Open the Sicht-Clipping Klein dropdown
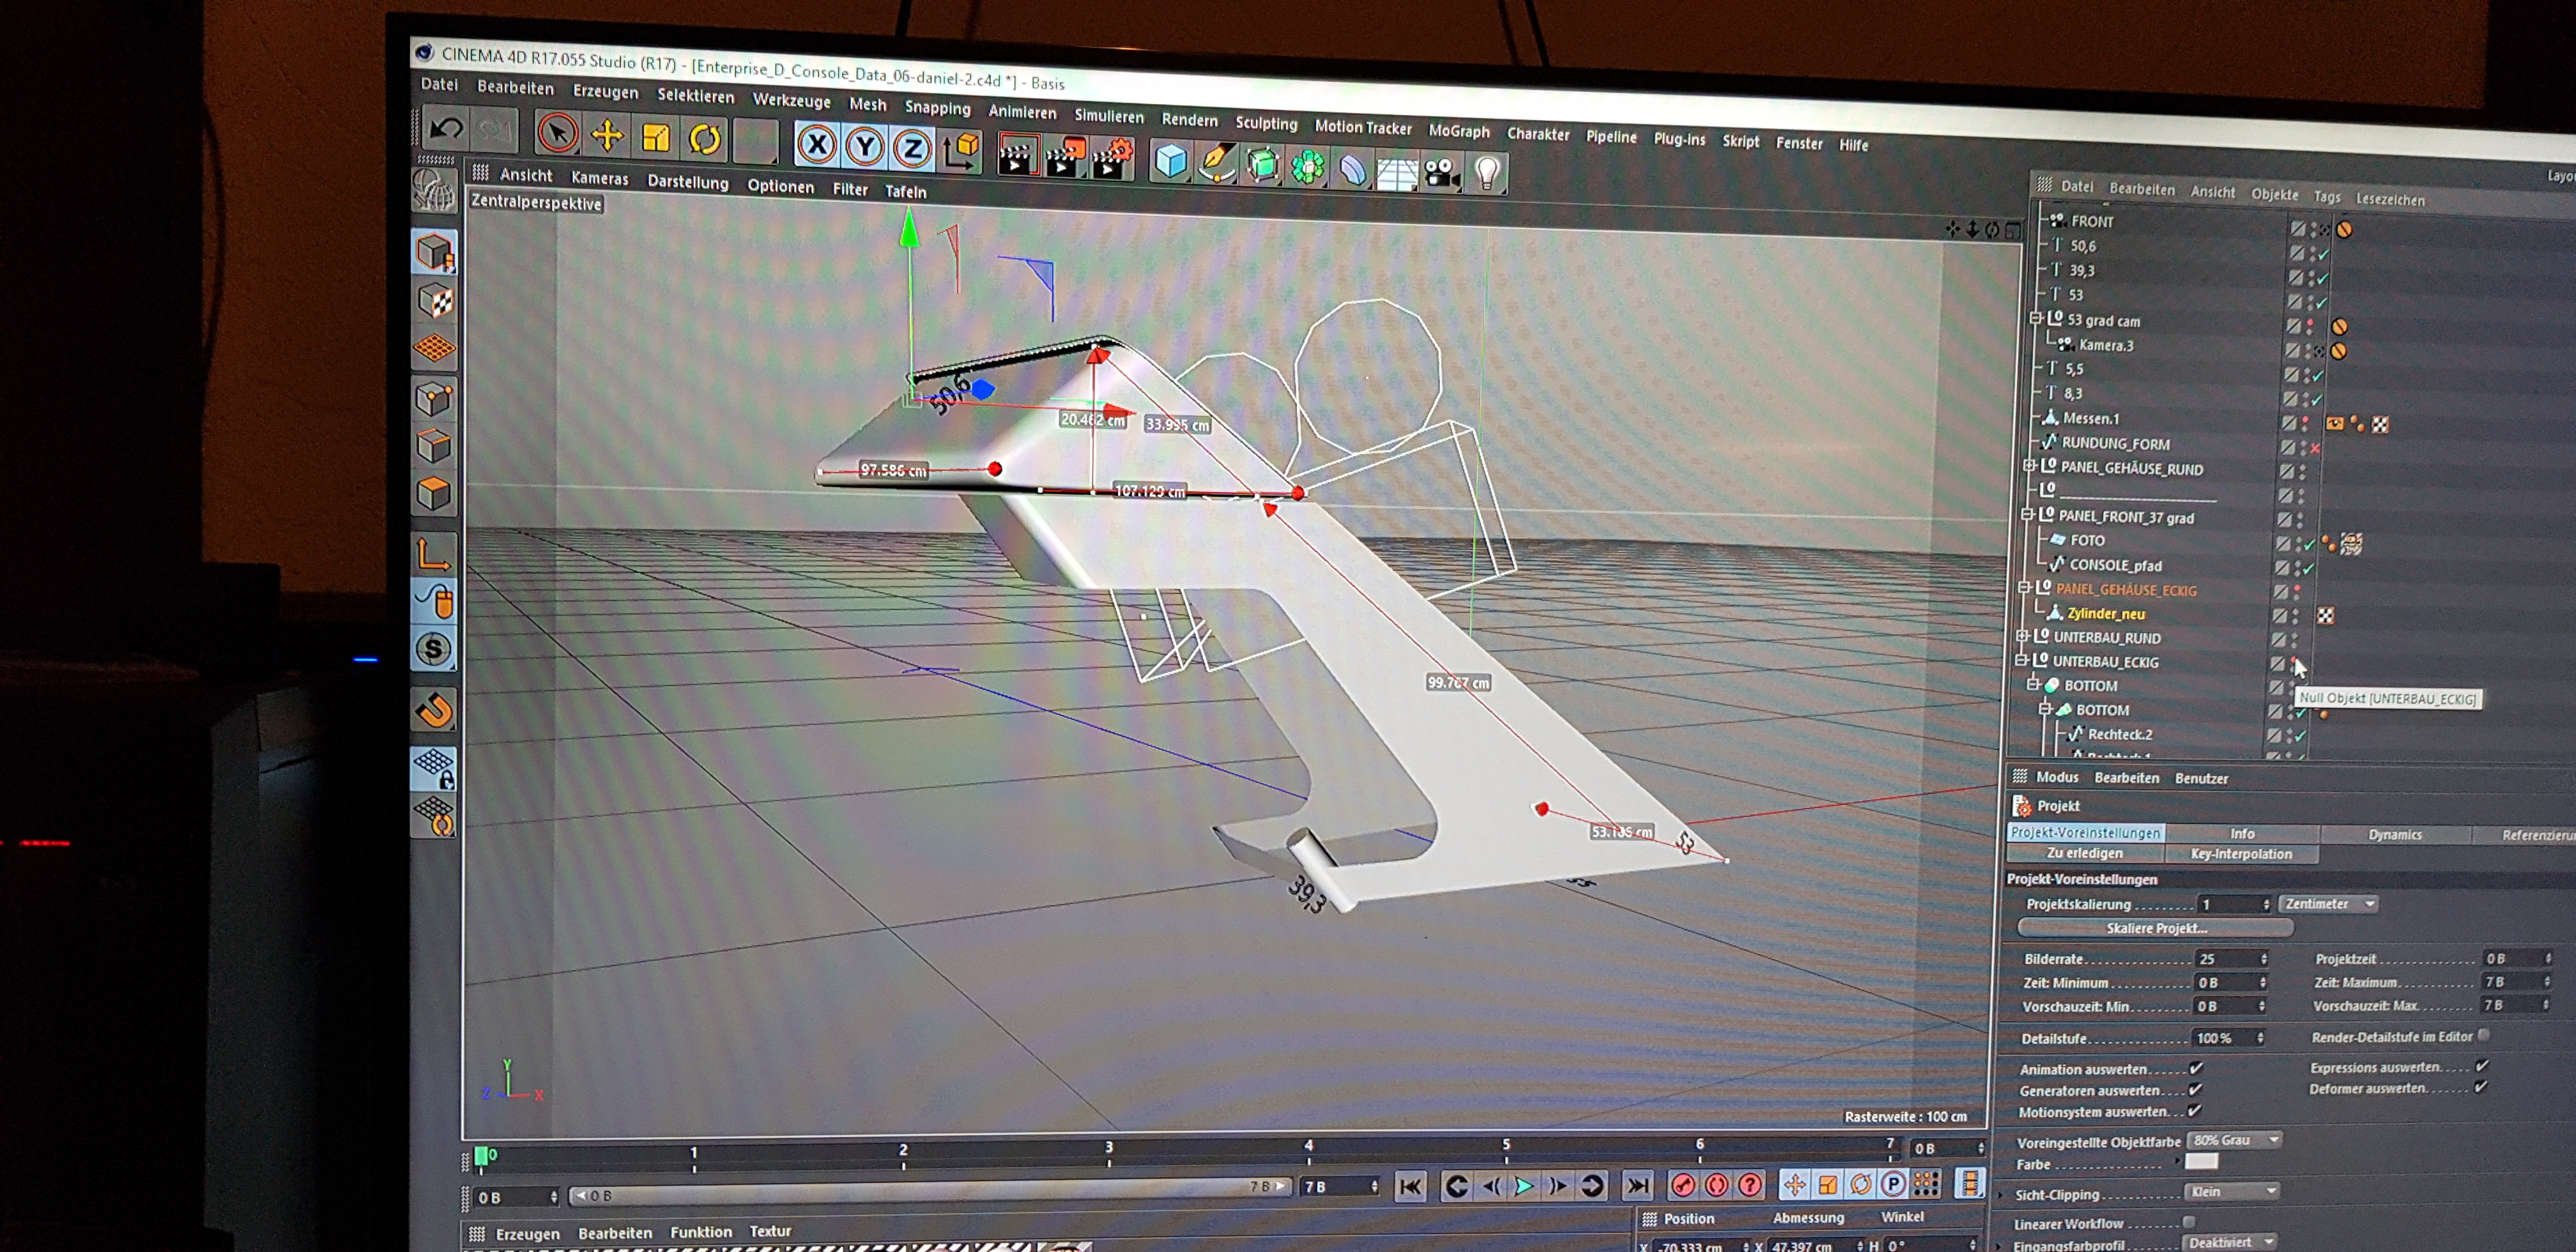This screenshot has height=1252, width=2576. (x=2232, y=1192)
